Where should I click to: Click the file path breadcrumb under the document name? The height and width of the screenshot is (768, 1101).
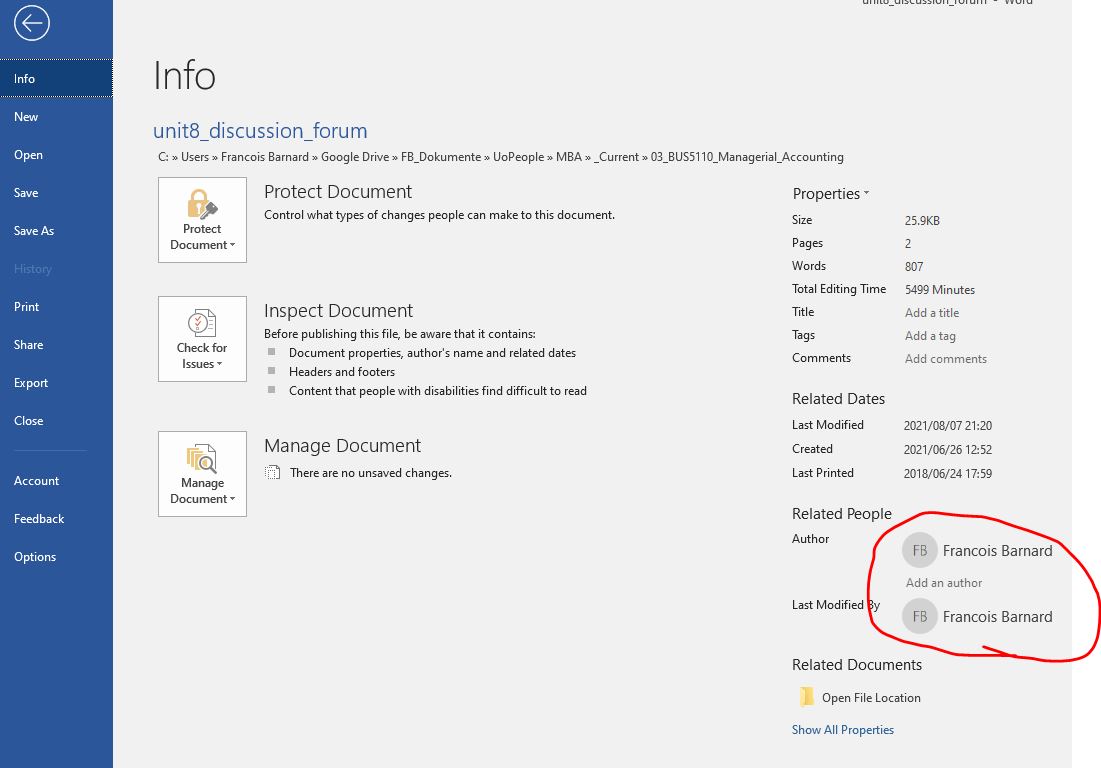[x=501, y=157]
